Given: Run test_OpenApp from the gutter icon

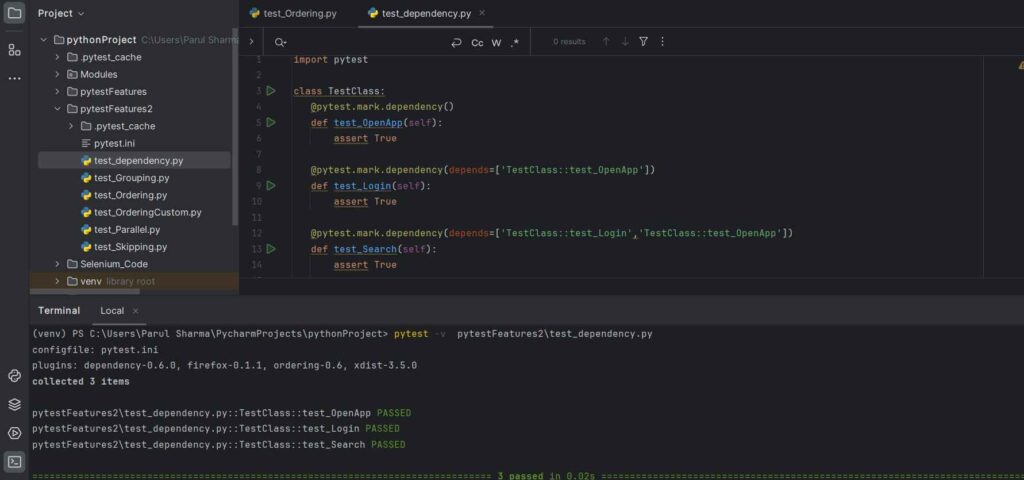Looking at the screenshot, I should click(x=271, y=122).
